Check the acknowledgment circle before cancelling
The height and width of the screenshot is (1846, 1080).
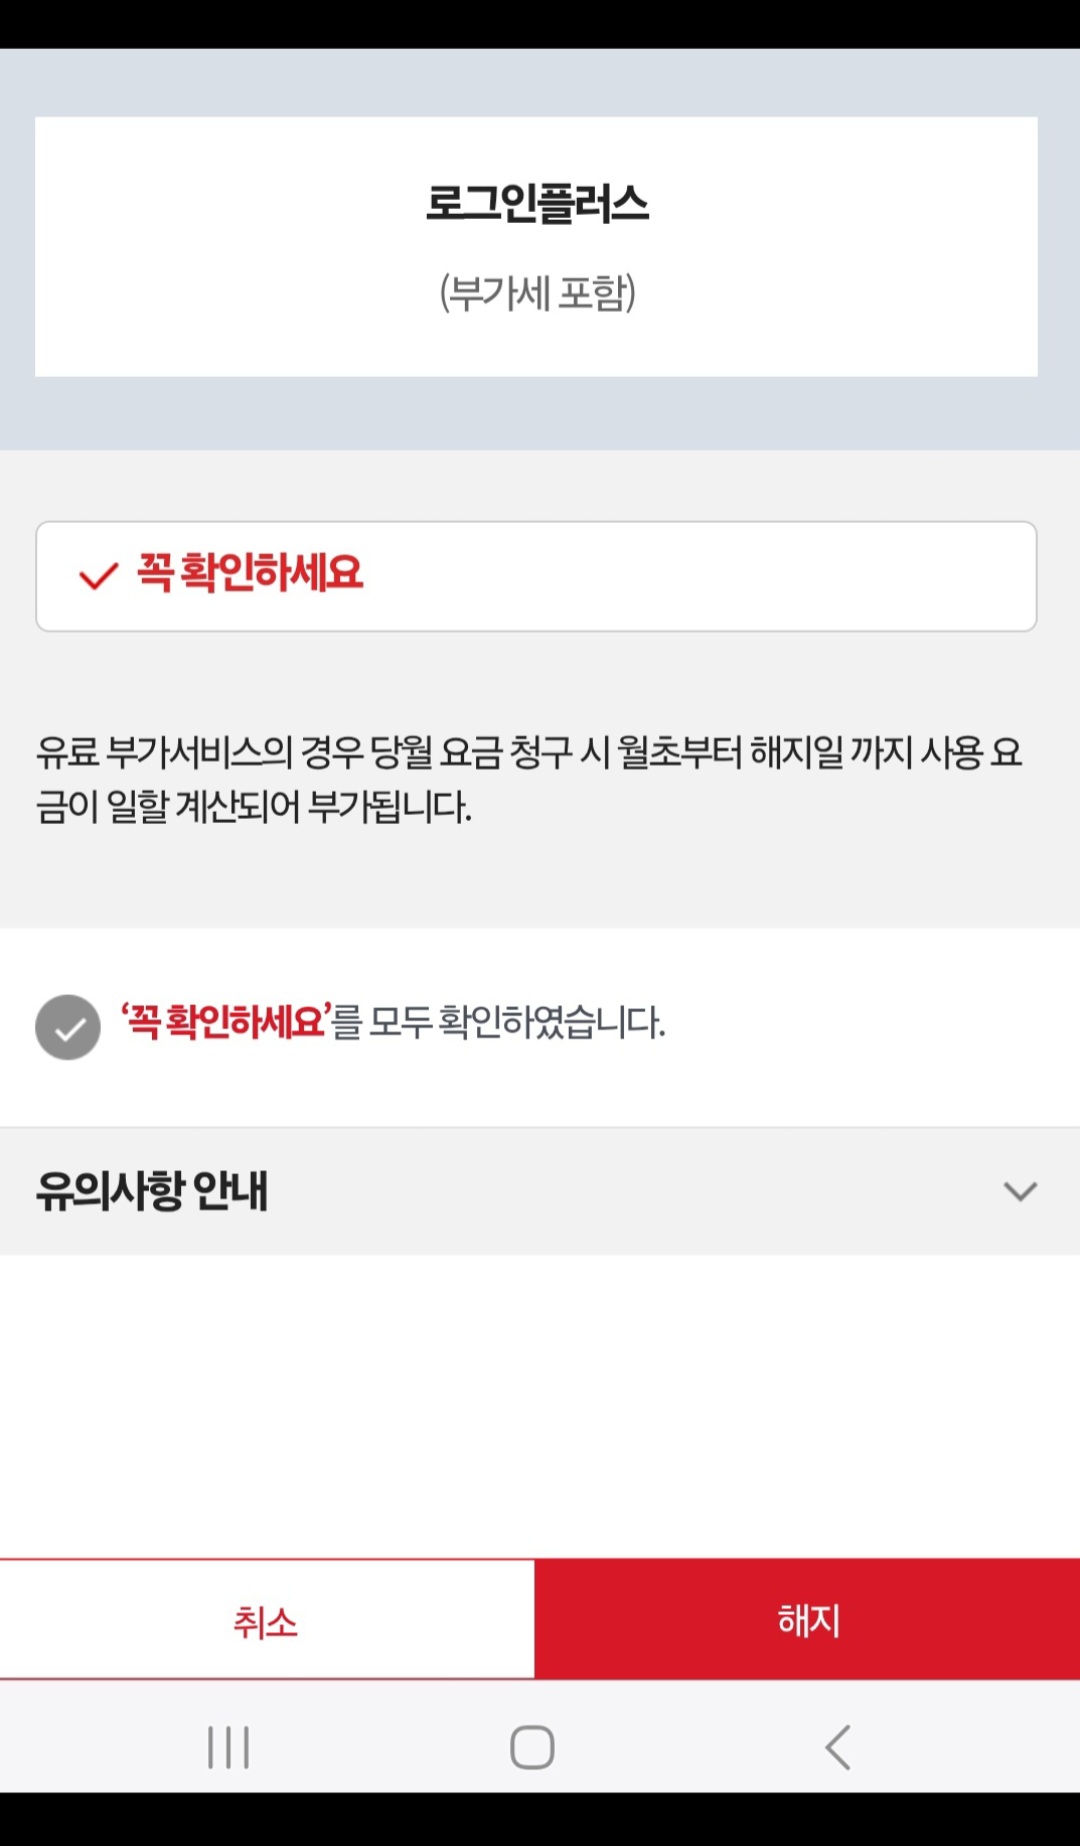[x=68, y=1024]
